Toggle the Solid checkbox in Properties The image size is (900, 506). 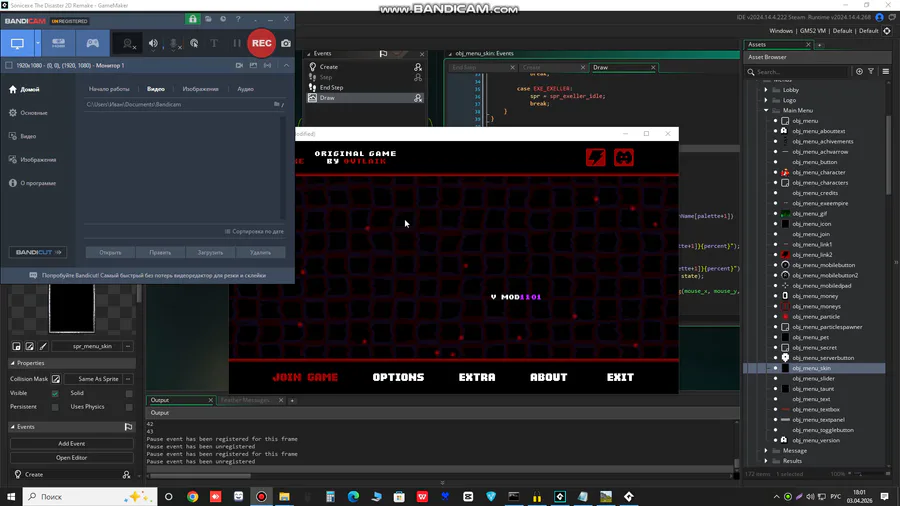pos(129,394)
